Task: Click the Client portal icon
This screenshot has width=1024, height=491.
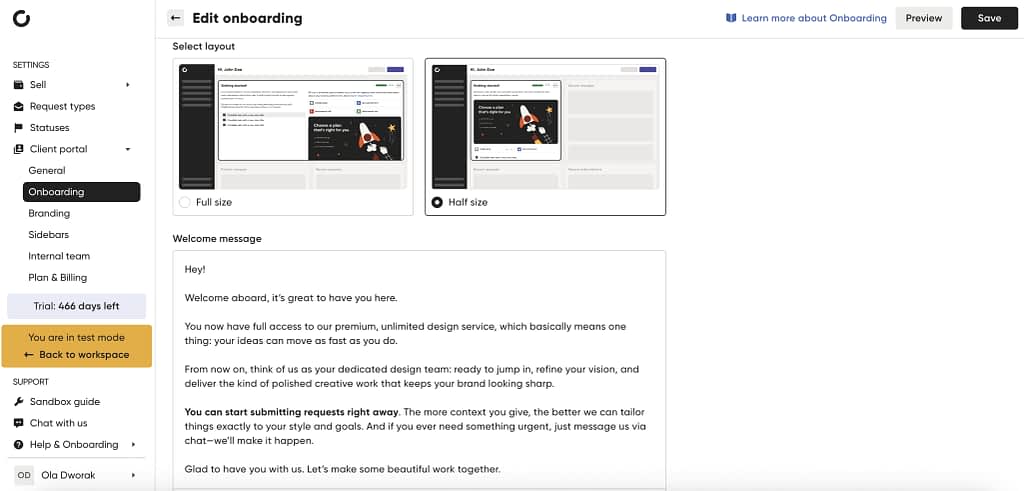Action: pyautogui.click(x=18, y=150)
